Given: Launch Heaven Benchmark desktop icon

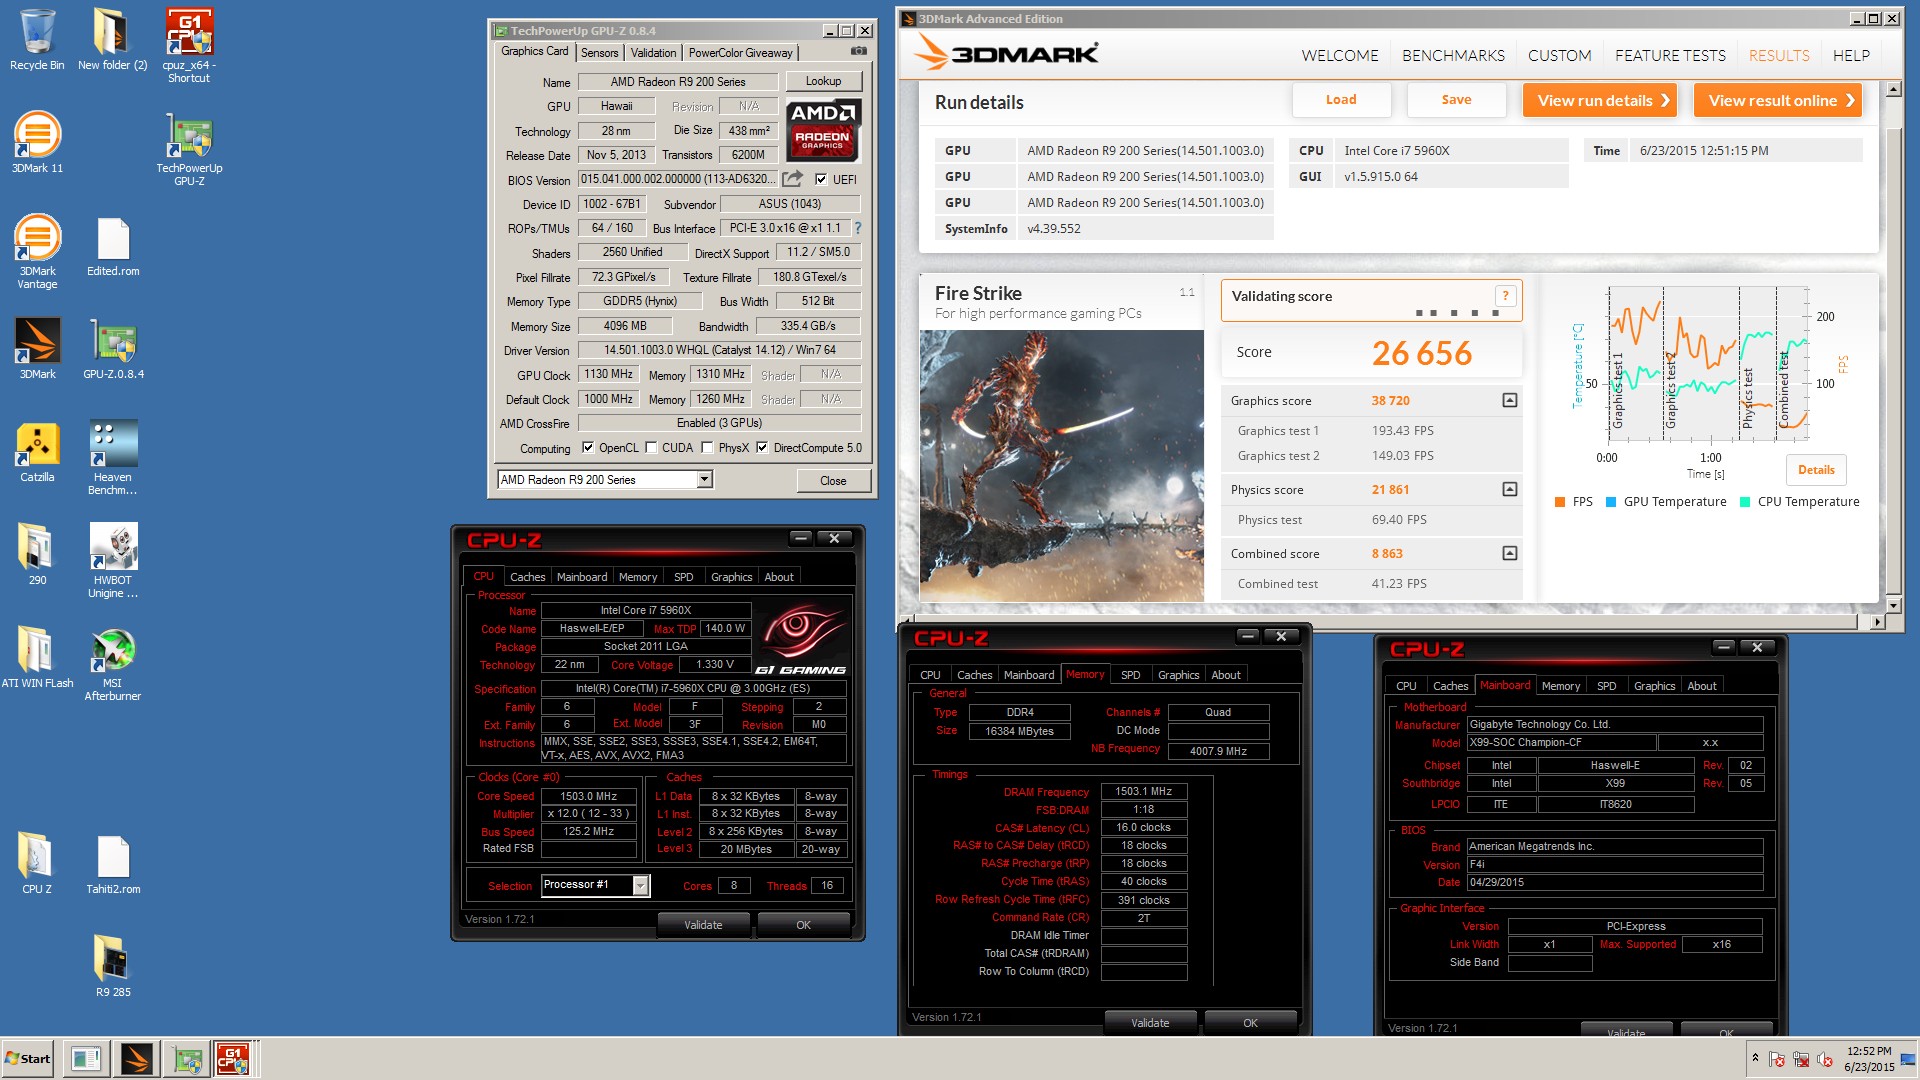Looking at the screenshot, I should [113, 458].
